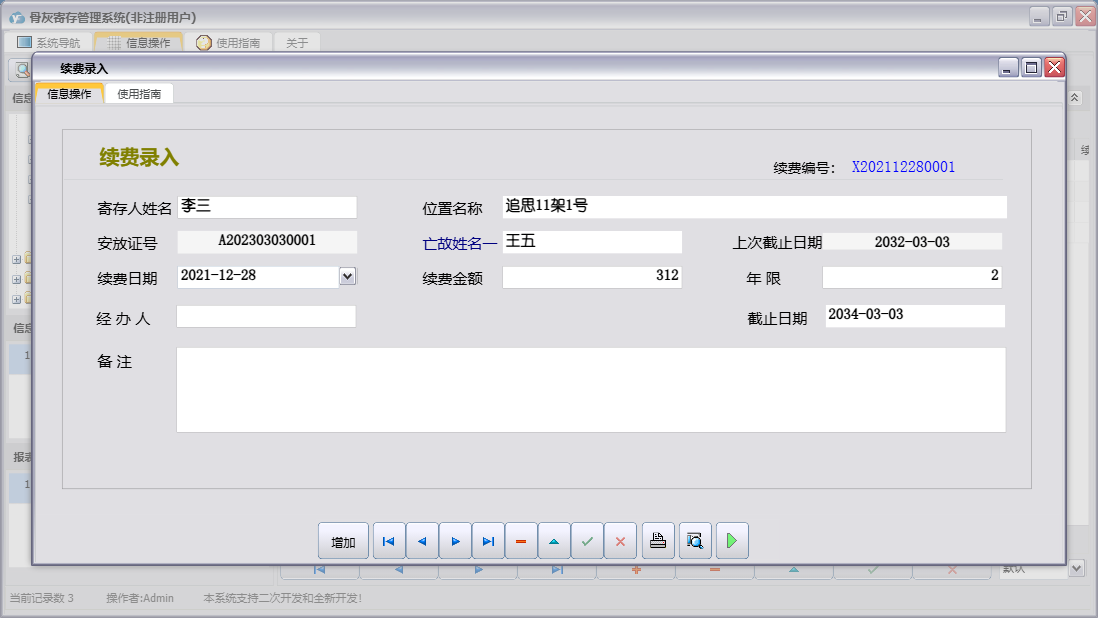Viewport: 1098px width, 618px height.
Task: Open the 续费日期 date dropdown
Action: [x=347, y=276]
